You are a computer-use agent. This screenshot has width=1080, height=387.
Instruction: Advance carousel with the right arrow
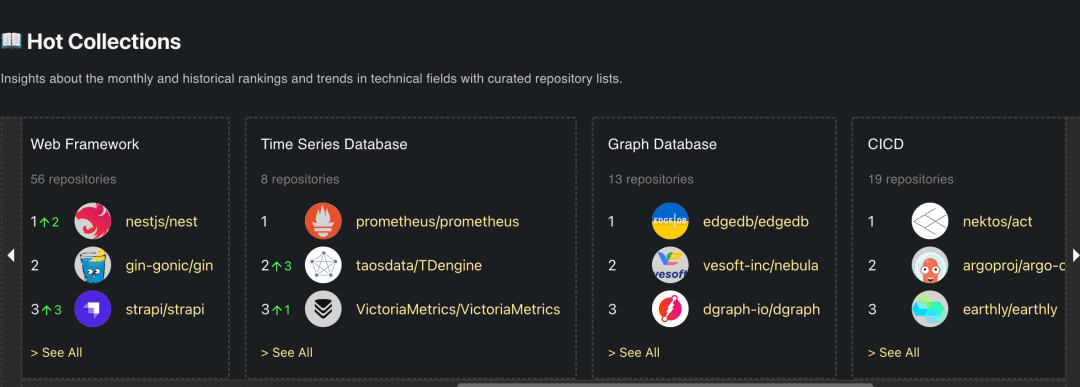(1075, 255)
